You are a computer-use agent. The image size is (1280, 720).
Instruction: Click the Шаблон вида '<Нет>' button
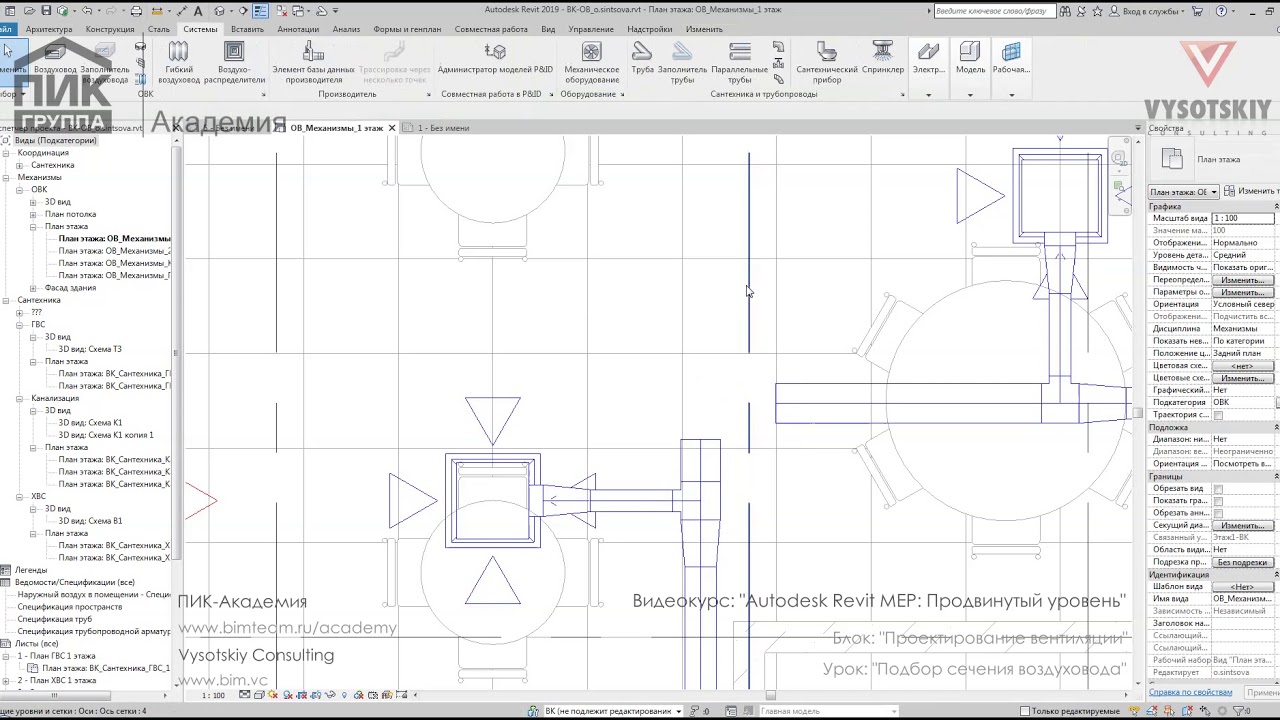click(1243, 586)
